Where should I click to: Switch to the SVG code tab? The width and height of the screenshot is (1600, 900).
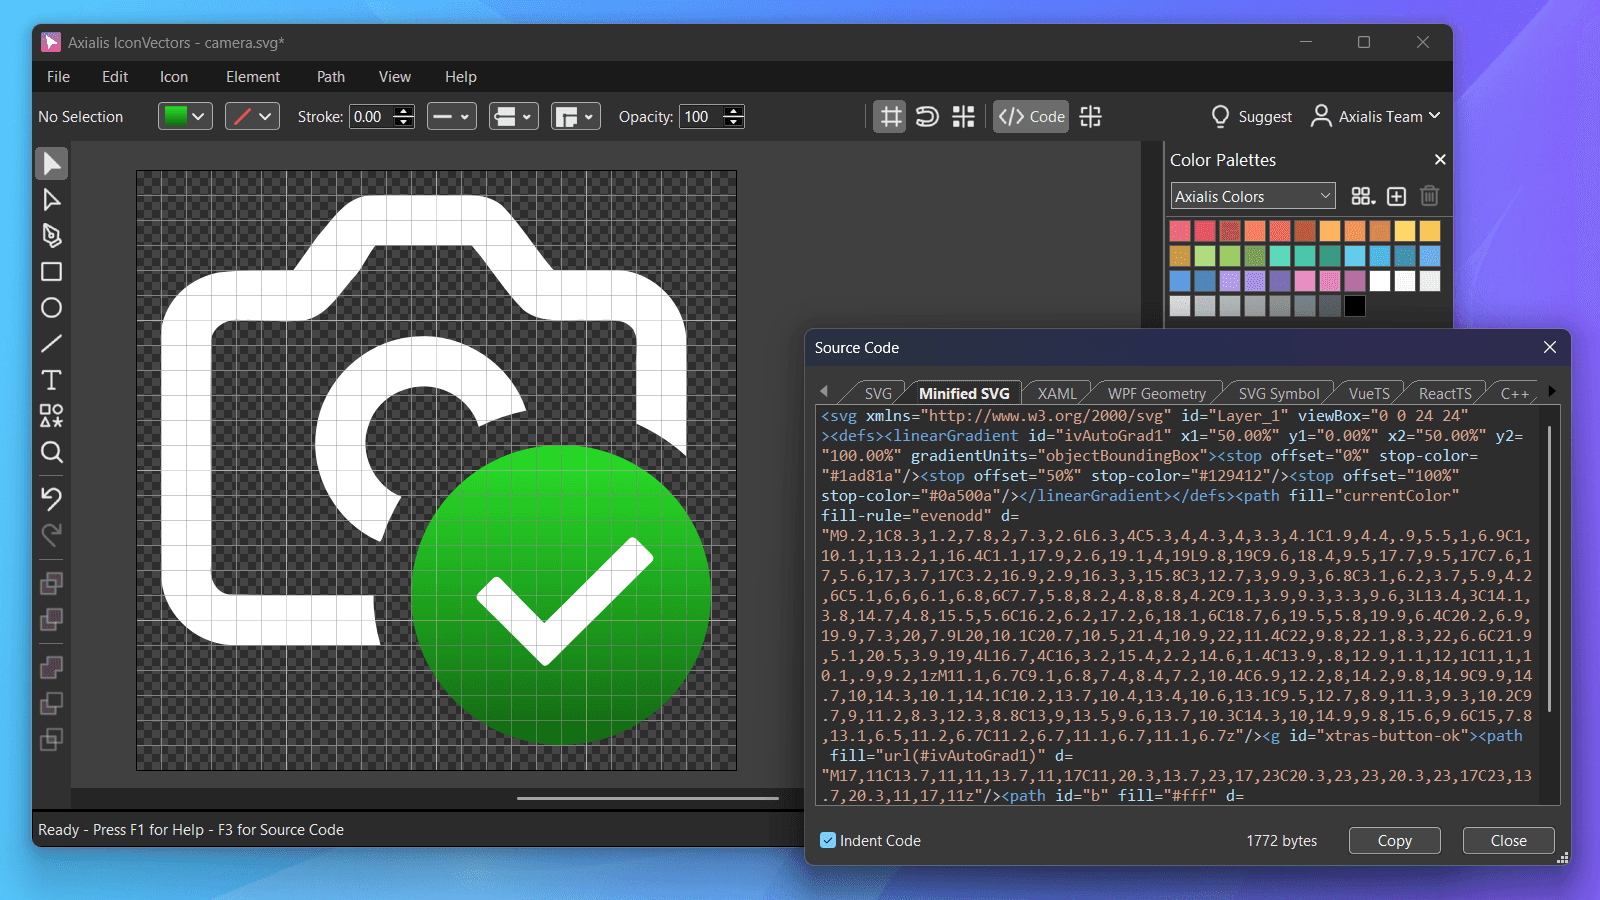(x=877, y=393)
